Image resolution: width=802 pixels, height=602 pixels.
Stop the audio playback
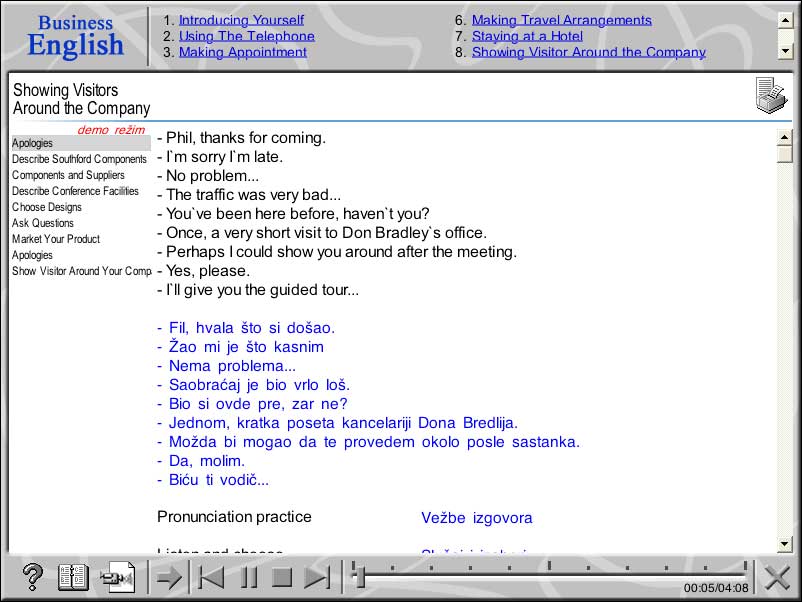pyautogui.click(x=281, y=577)
